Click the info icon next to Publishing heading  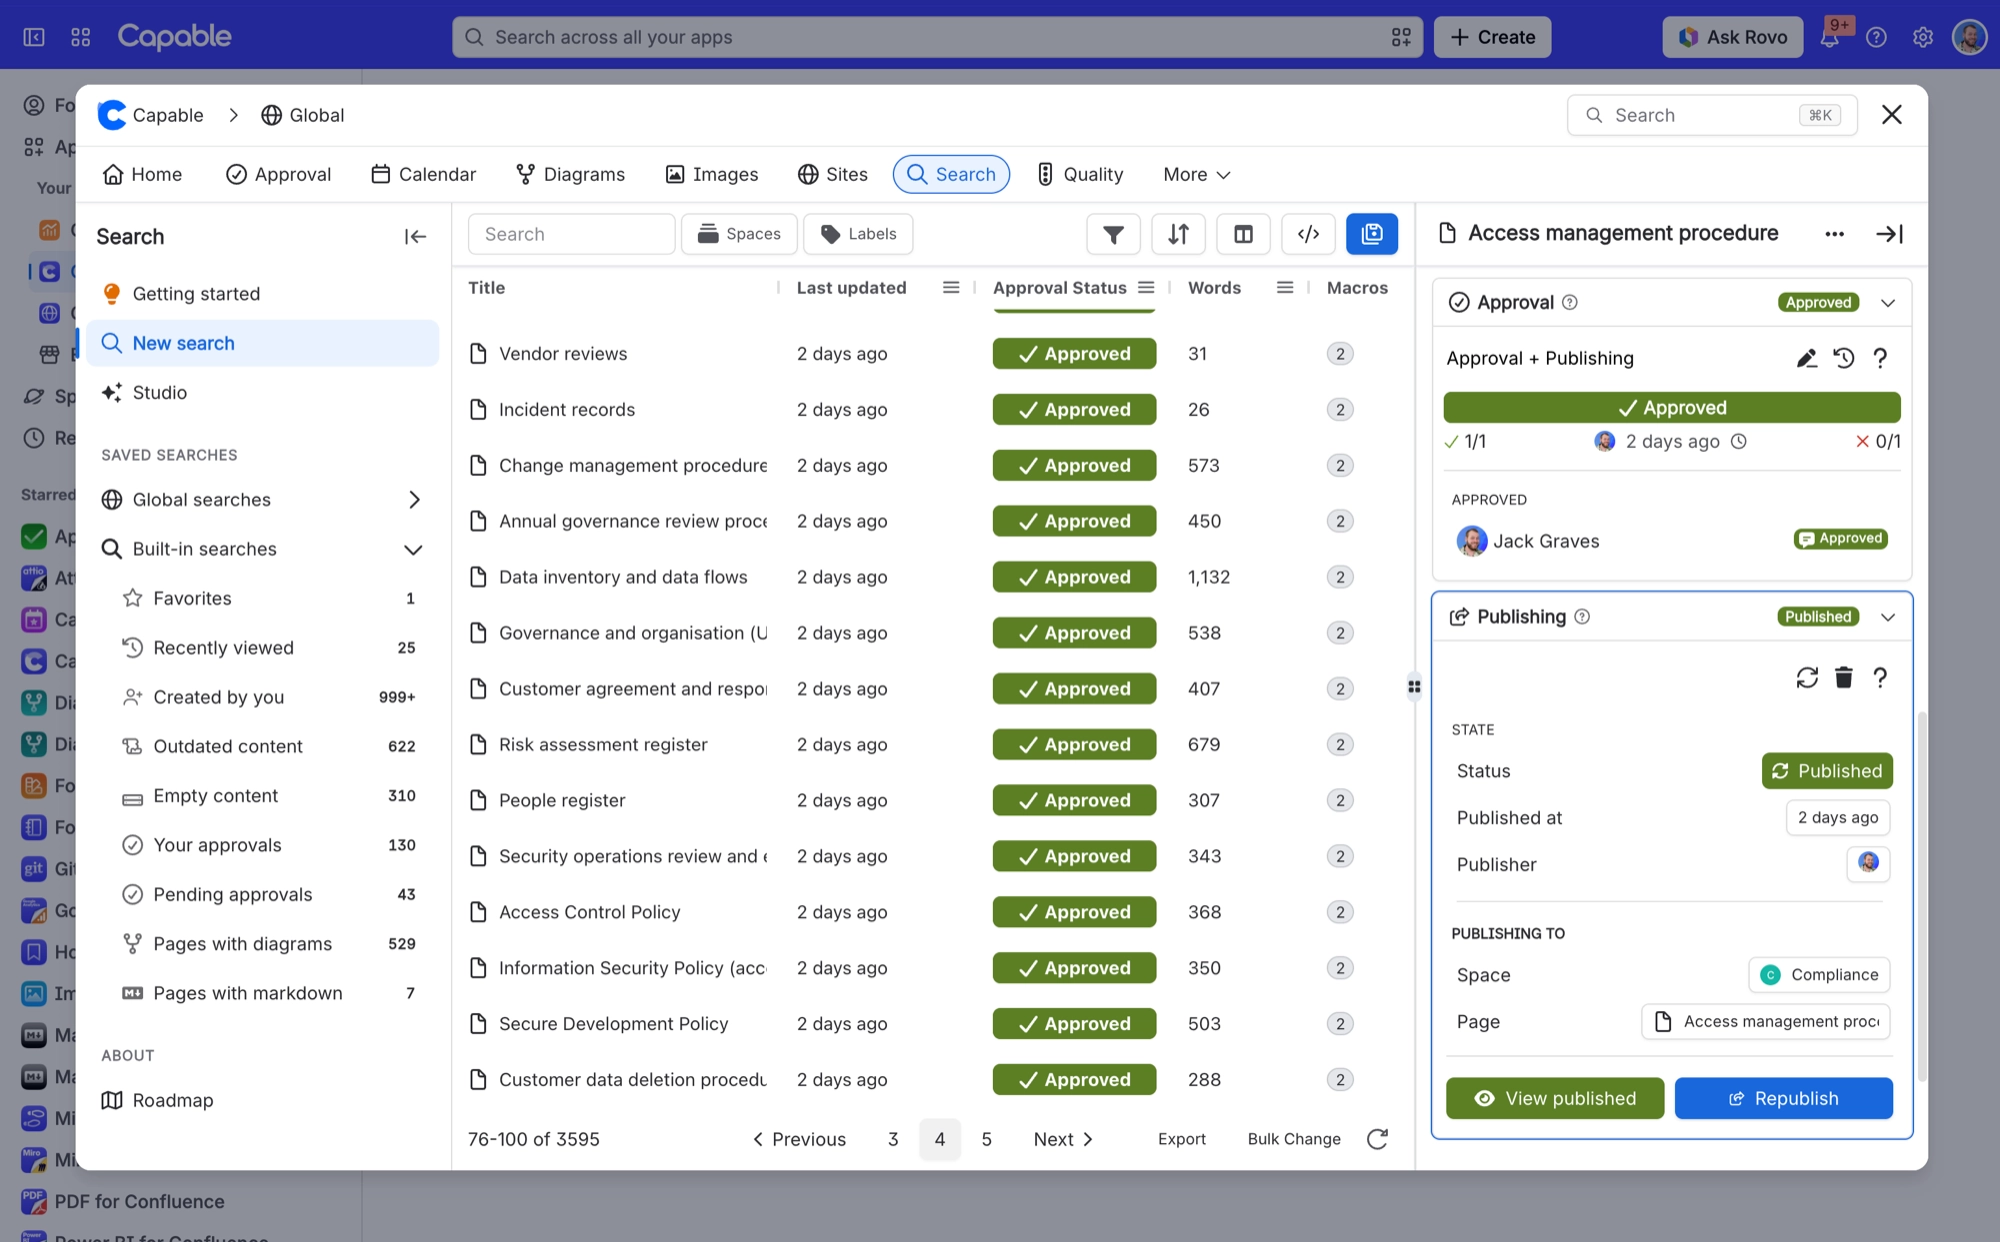point(1582,617)
